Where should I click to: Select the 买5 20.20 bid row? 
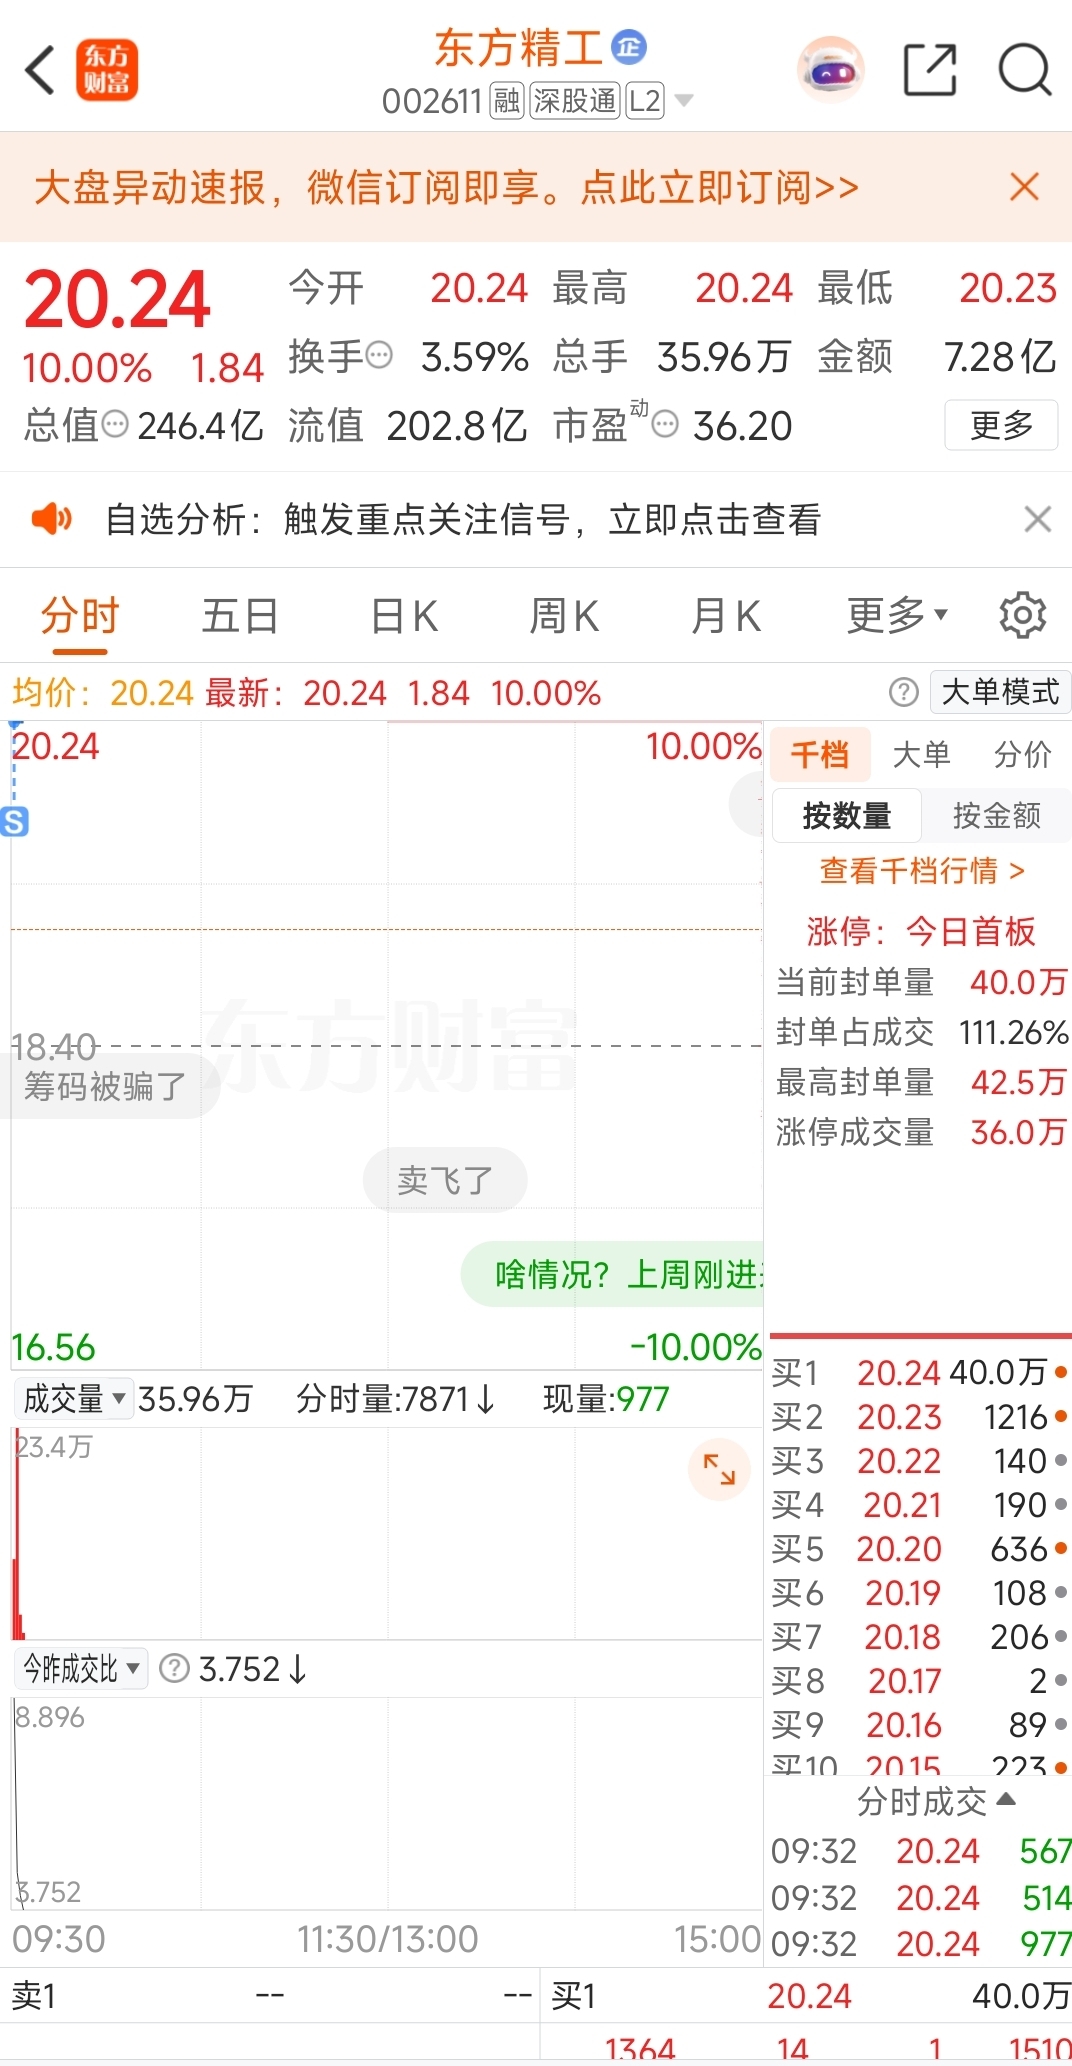(919, 1549)
